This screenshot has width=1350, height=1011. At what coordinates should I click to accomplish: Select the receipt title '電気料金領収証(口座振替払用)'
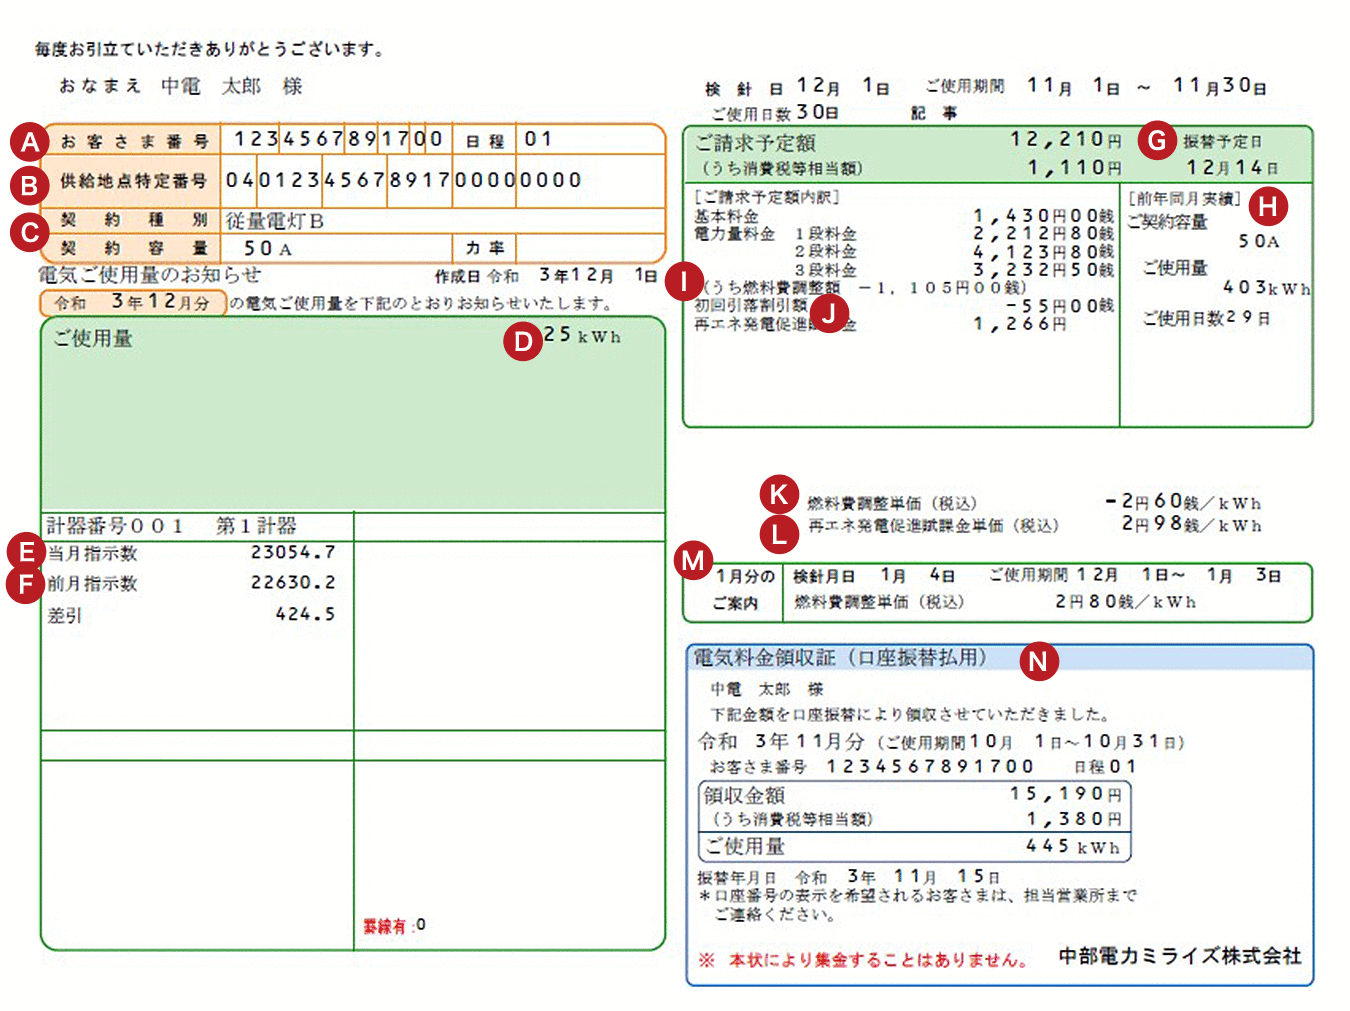point(840,658)
